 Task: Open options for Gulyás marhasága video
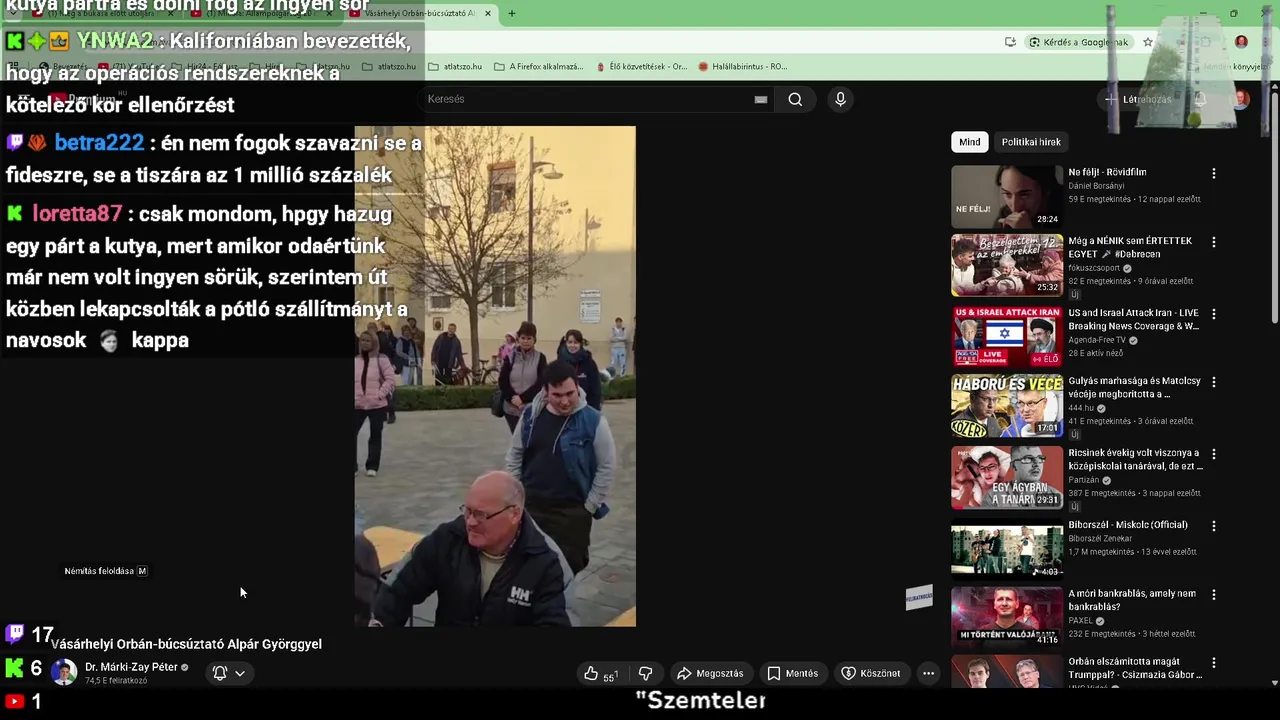click(1214, 382)
